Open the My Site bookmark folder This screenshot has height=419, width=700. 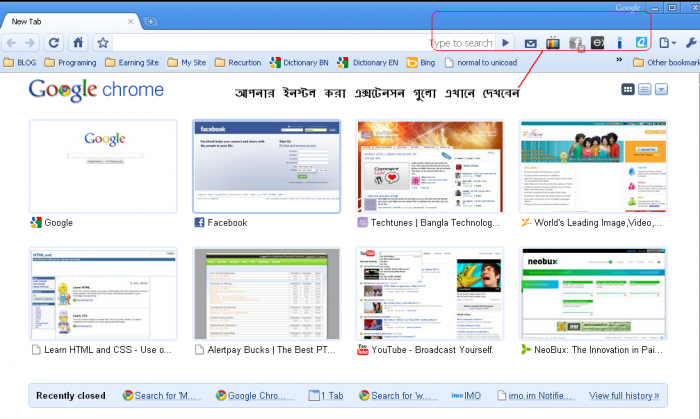click(x=187, y=62)
